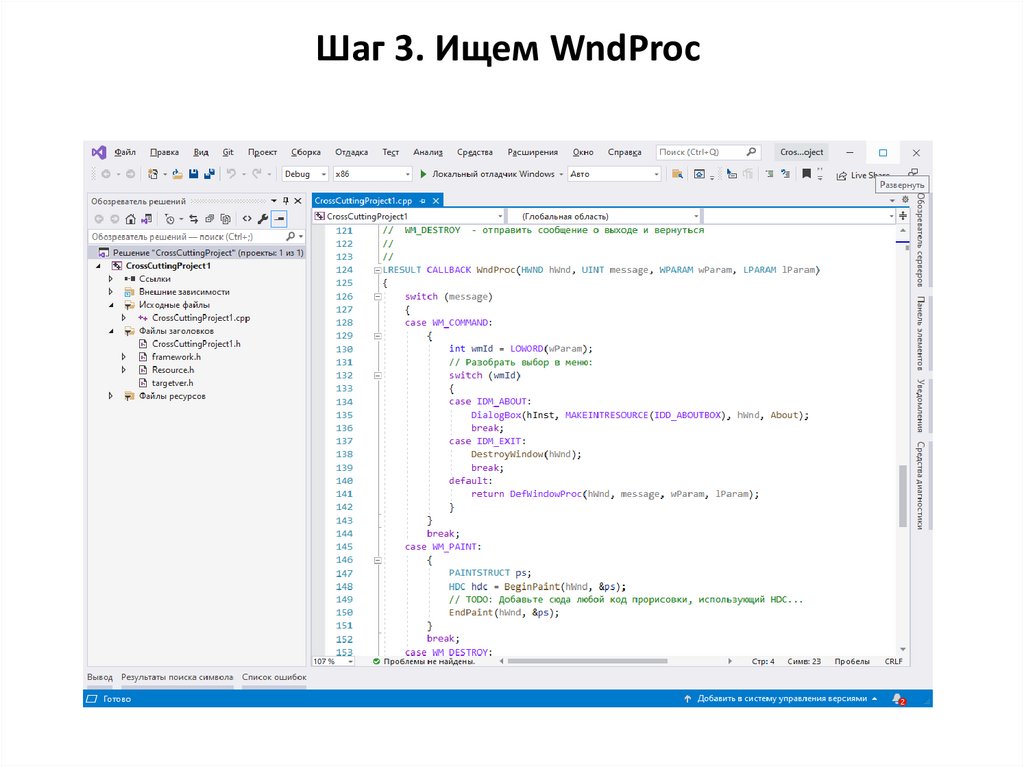Click the Open File folder icon
The height and width of the screenshot is (767, 1024).
point(177,174)
